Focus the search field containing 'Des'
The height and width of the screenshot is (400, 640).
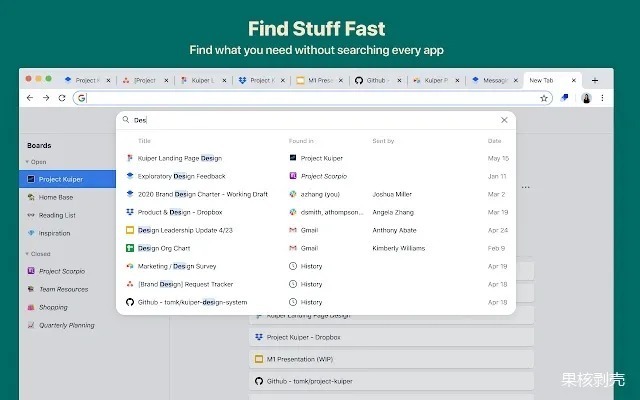point(314,120)
